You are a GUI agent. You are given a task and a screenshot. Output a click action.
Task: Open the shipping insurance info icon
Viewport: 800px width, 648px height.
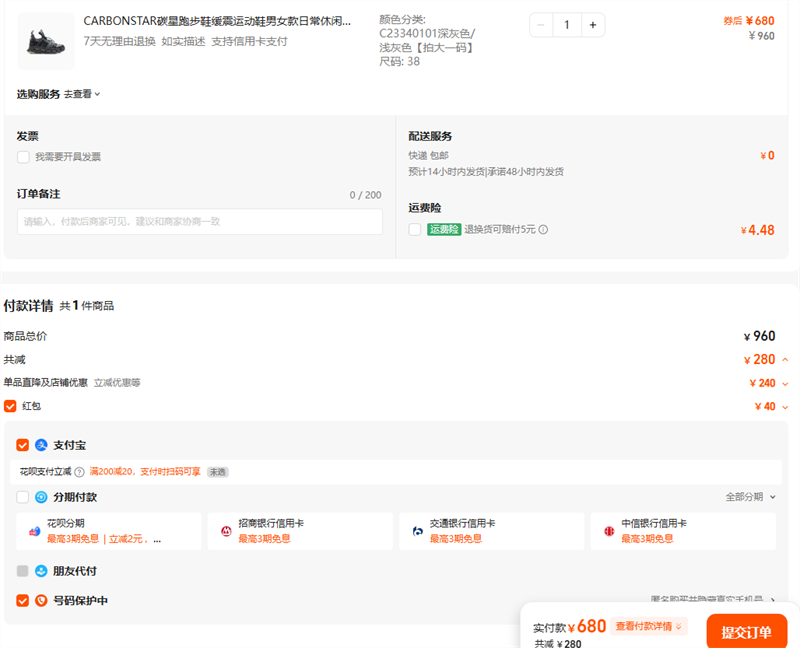[543, 230]
